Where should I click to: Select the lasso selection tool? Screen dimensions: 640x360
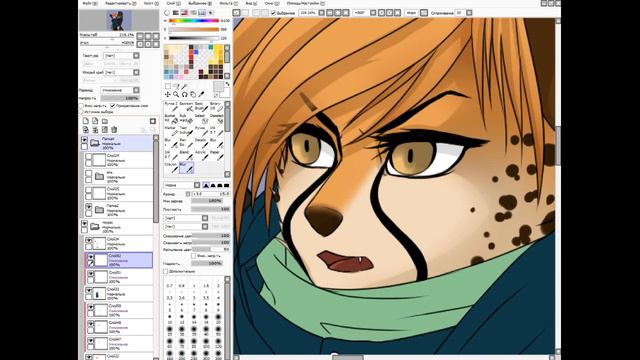[176, 86]
